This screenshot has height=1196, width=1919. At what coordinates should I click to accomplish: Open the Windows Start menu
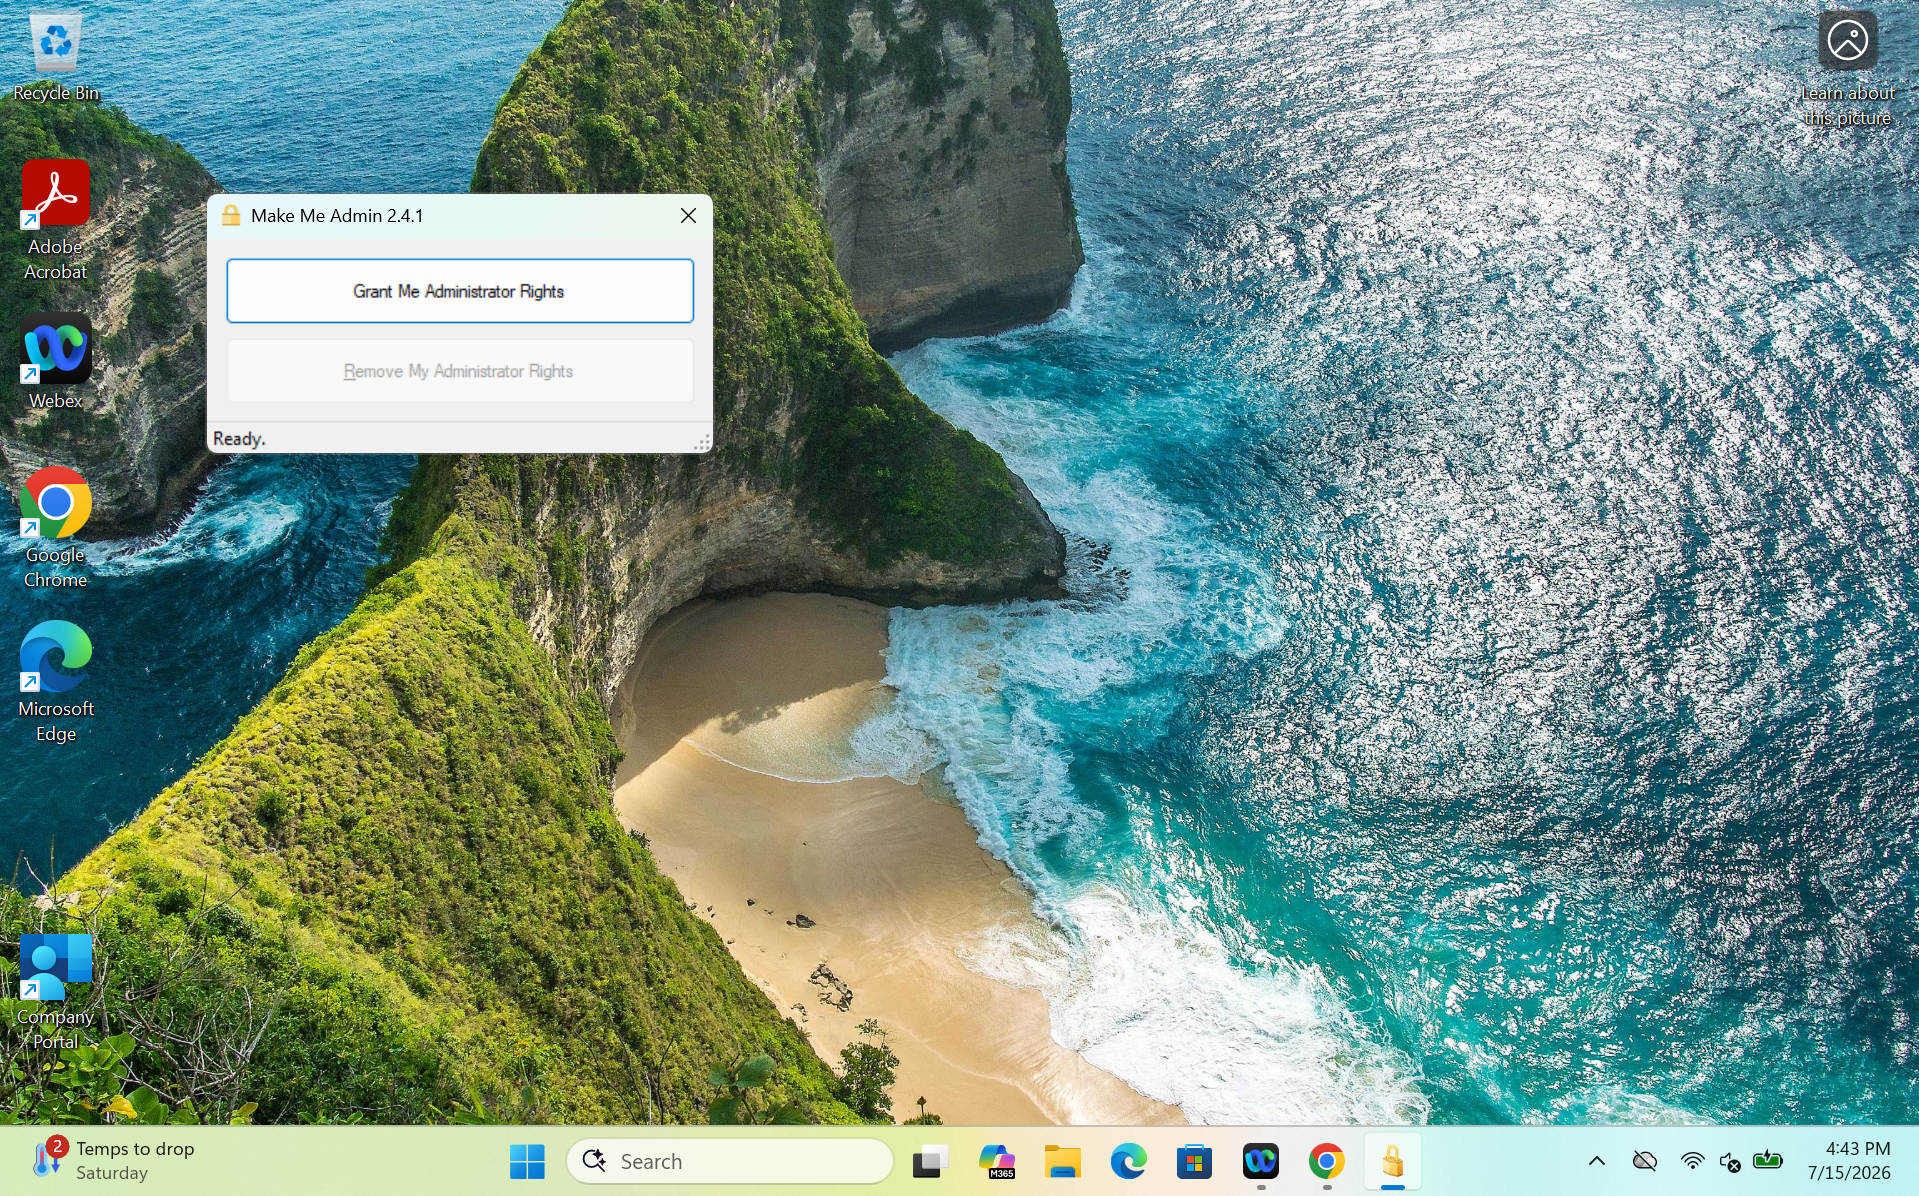pyautogui.click(x=527, y=1161)
